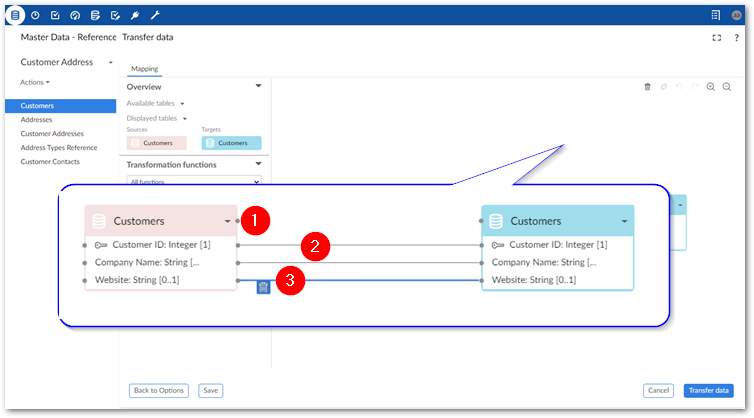The image size is (754, 418).
Task: Click the pink Customers source table chip
Action: tap(157, 143)
